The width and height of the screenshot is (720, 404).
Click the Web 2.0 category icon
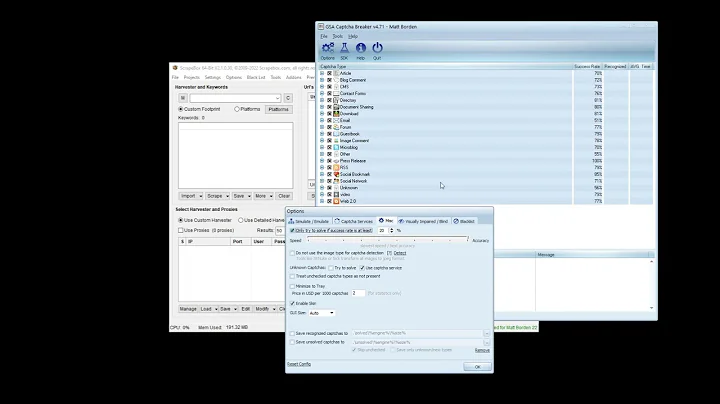click(x=336, y=201)
